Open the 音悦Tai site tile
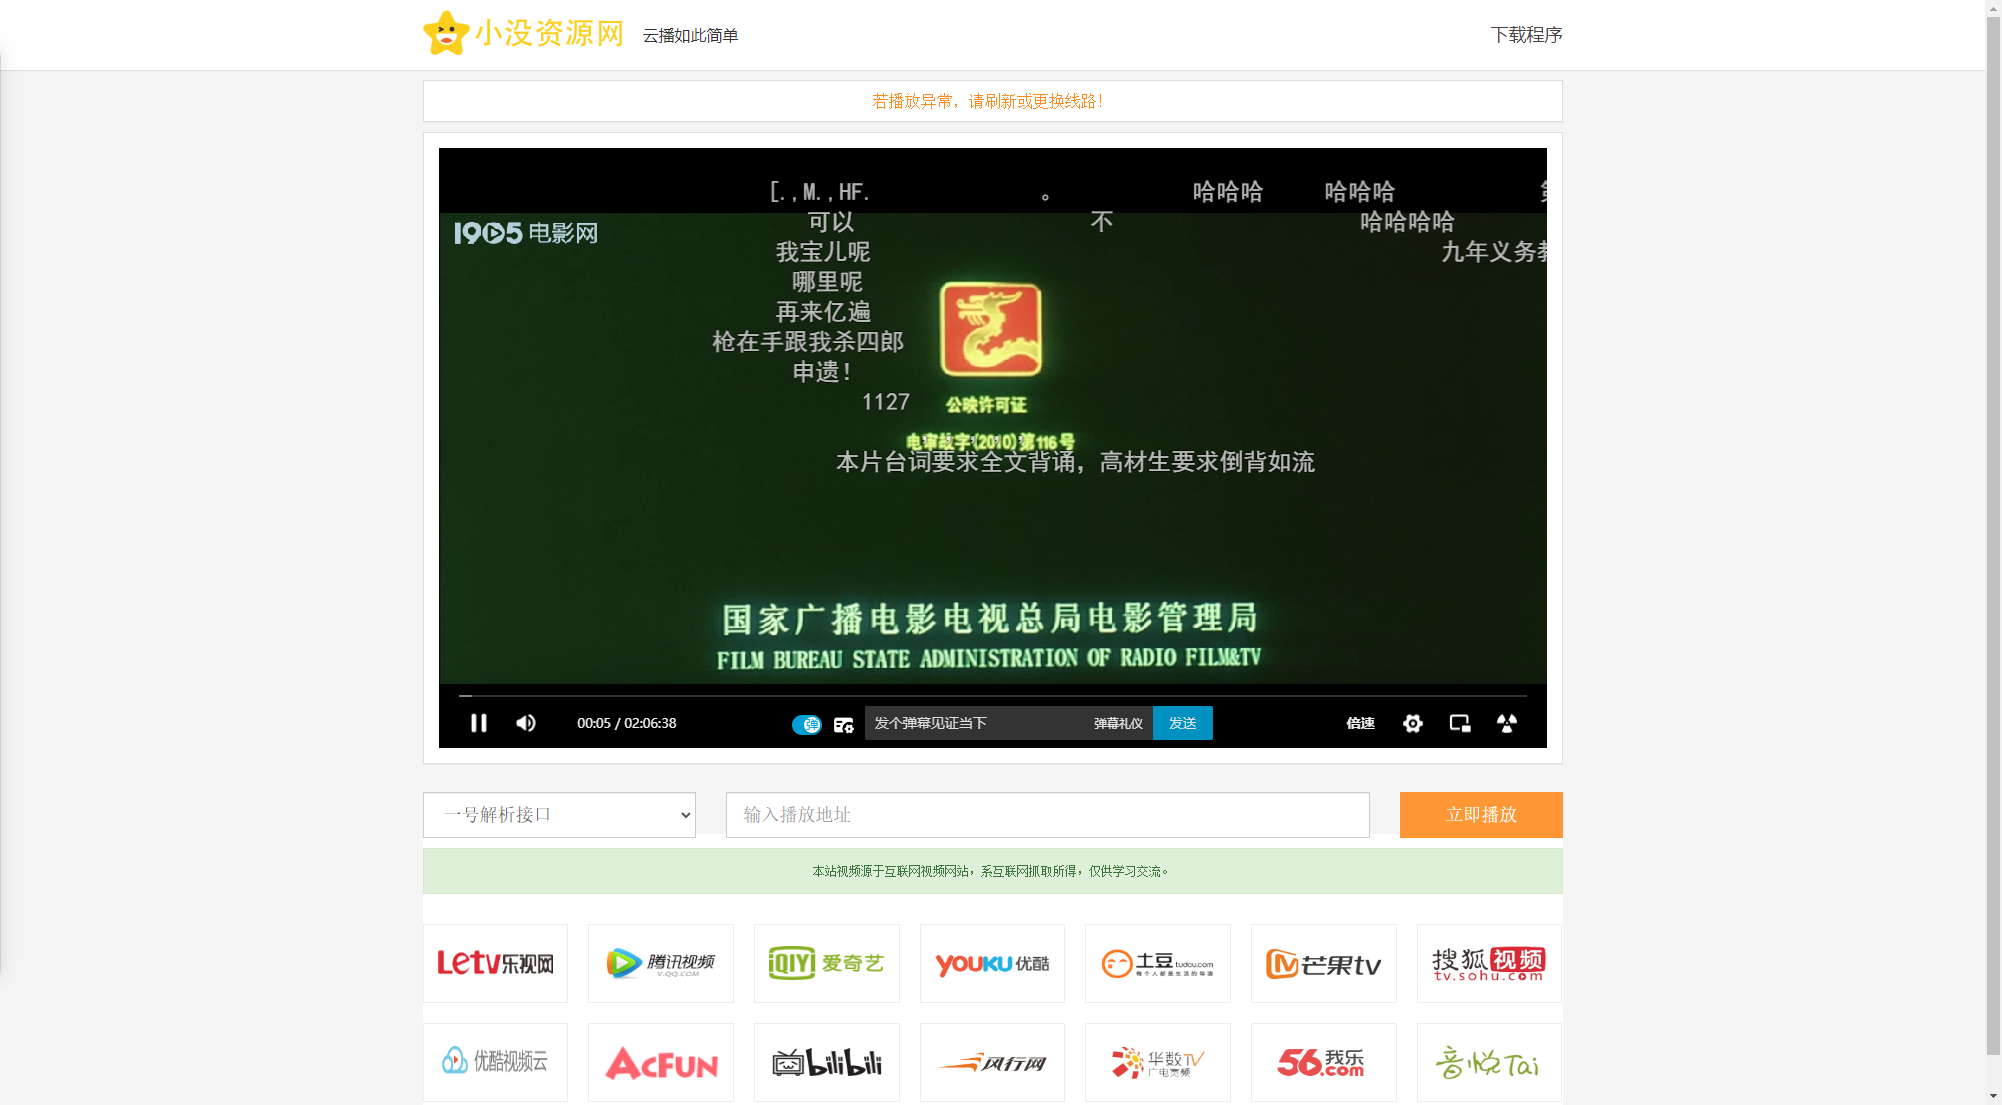The image size is (2002, 1105). pyautogui.click(x=1489, y=1062)
